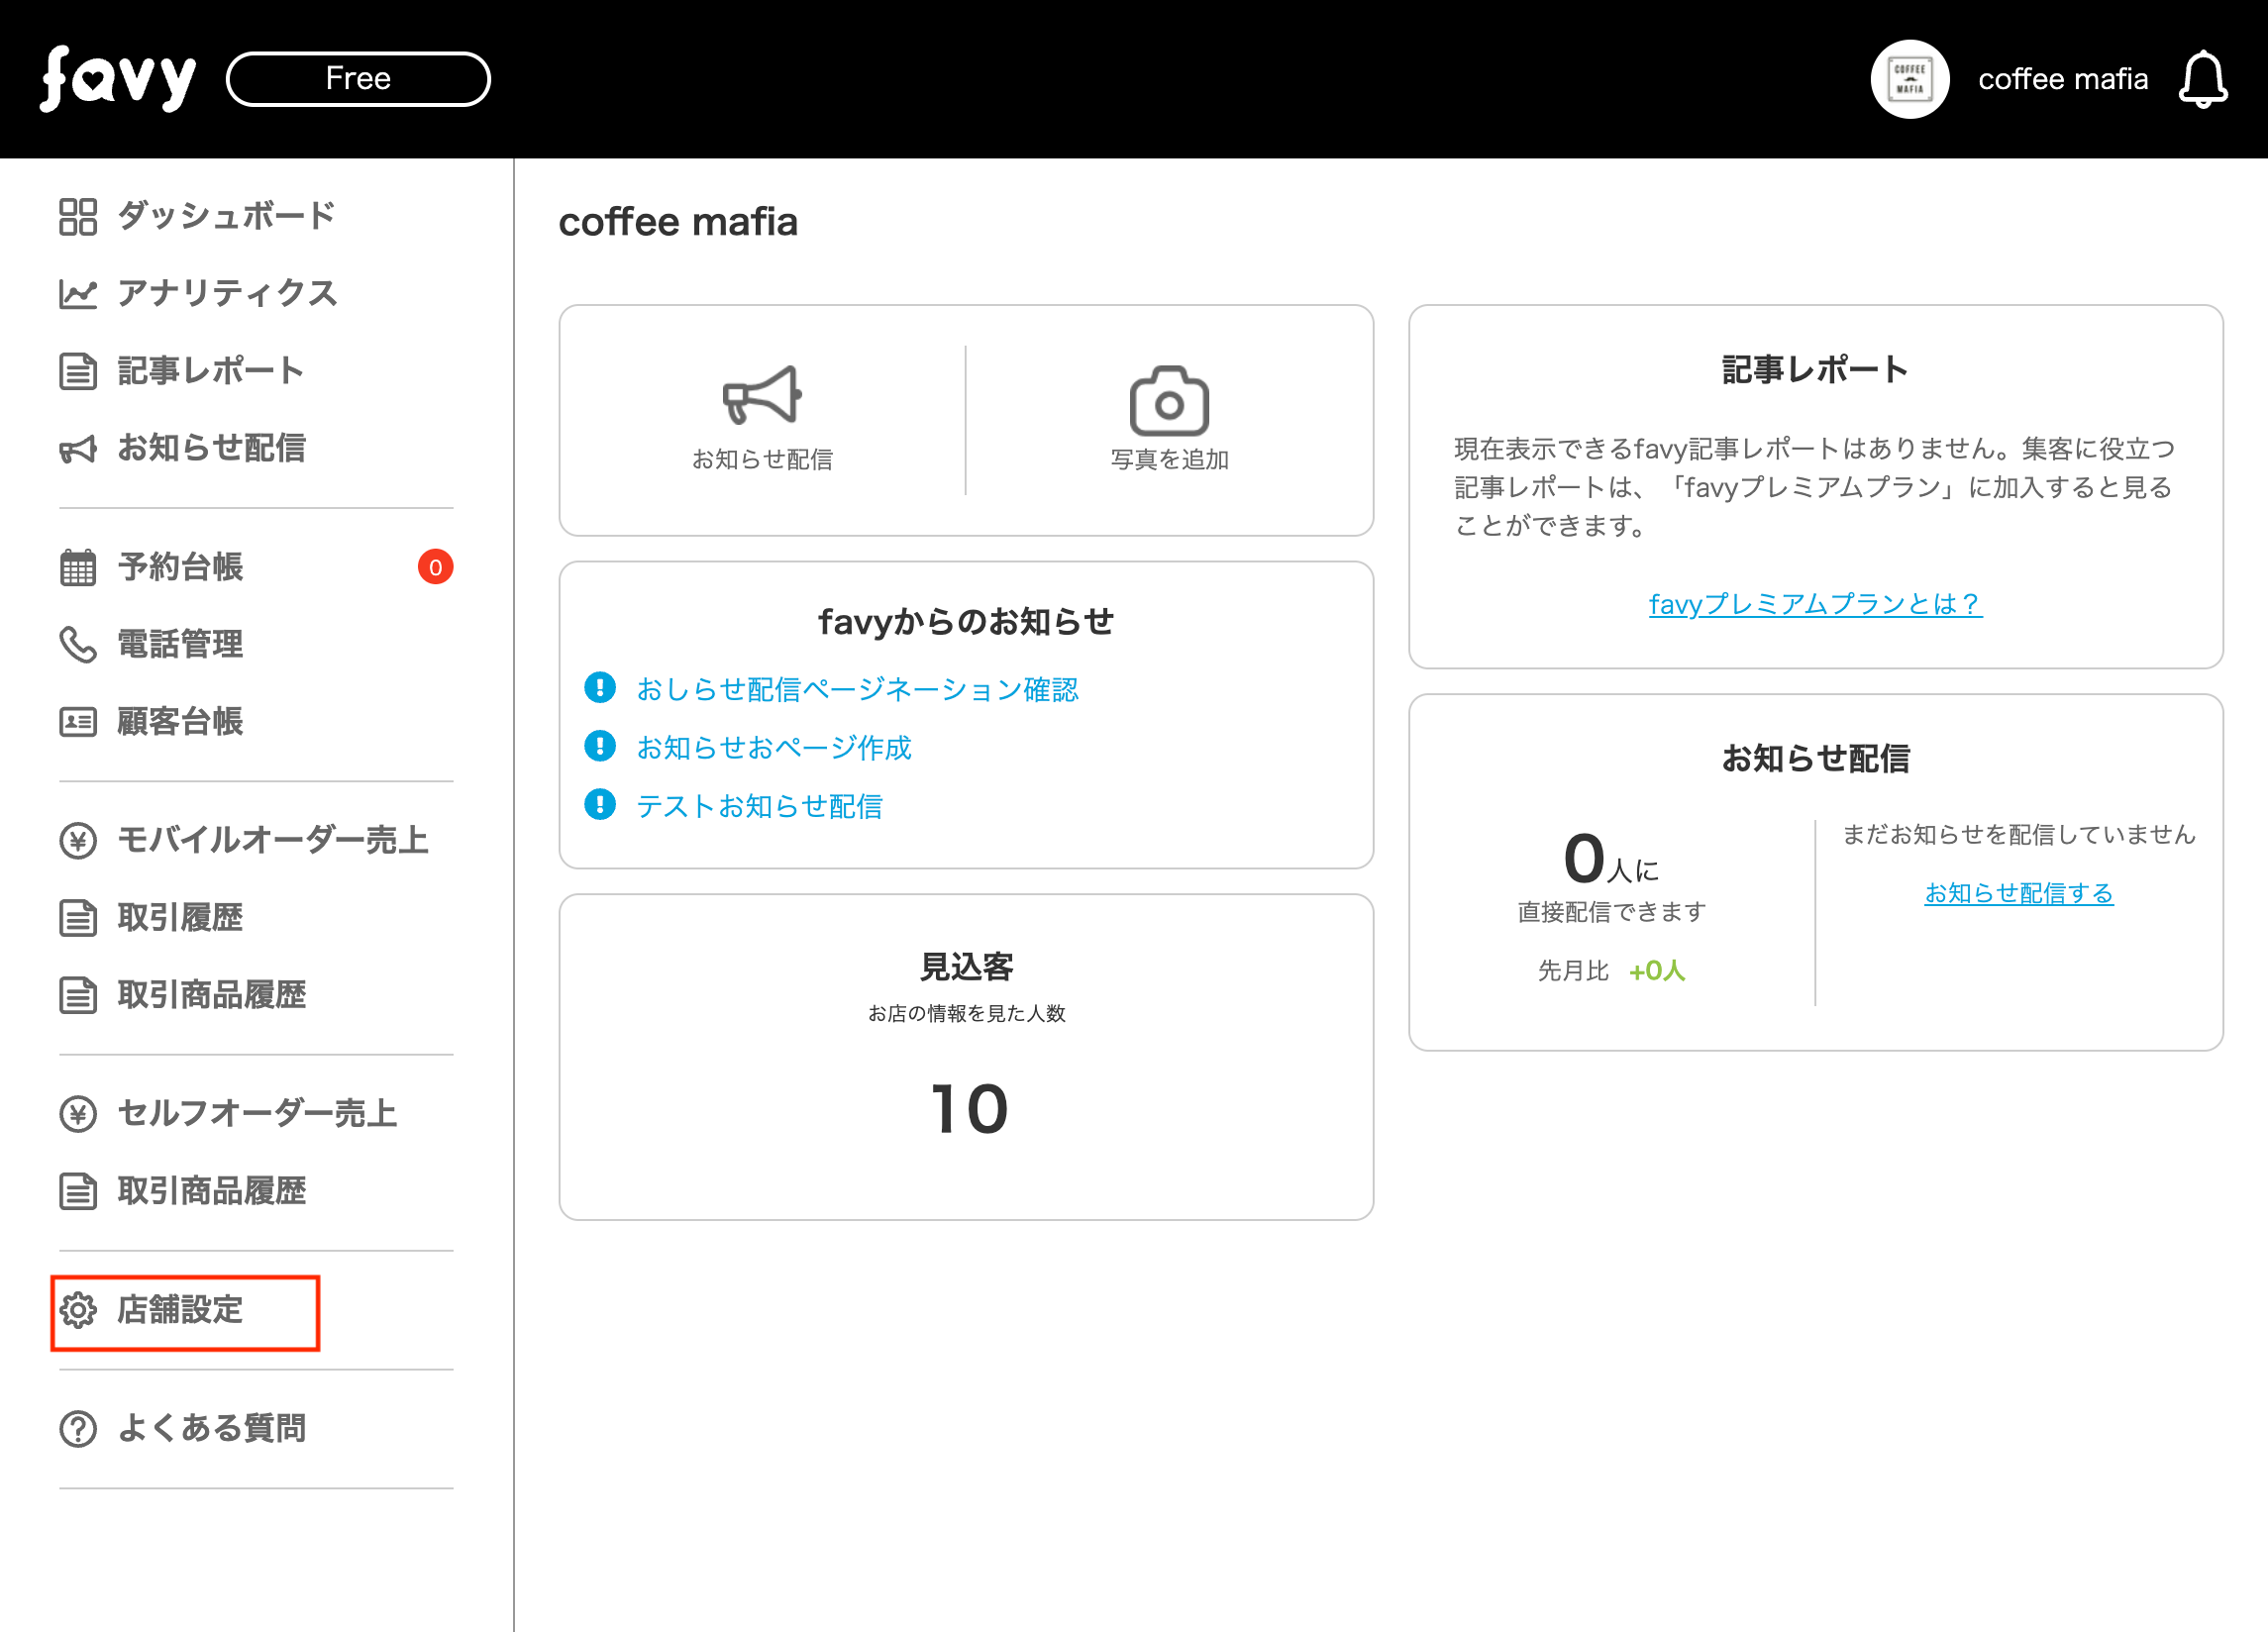
Task: Click the よくある質問 question mark icon
Action: tap(78, 1429)
